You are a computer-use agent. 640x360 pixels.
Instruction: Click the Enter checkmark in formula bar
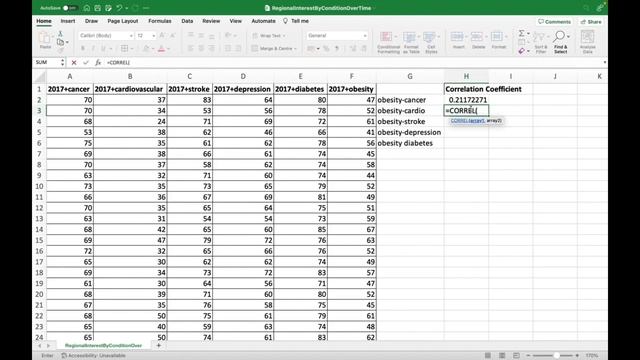[x=86, y=63]
